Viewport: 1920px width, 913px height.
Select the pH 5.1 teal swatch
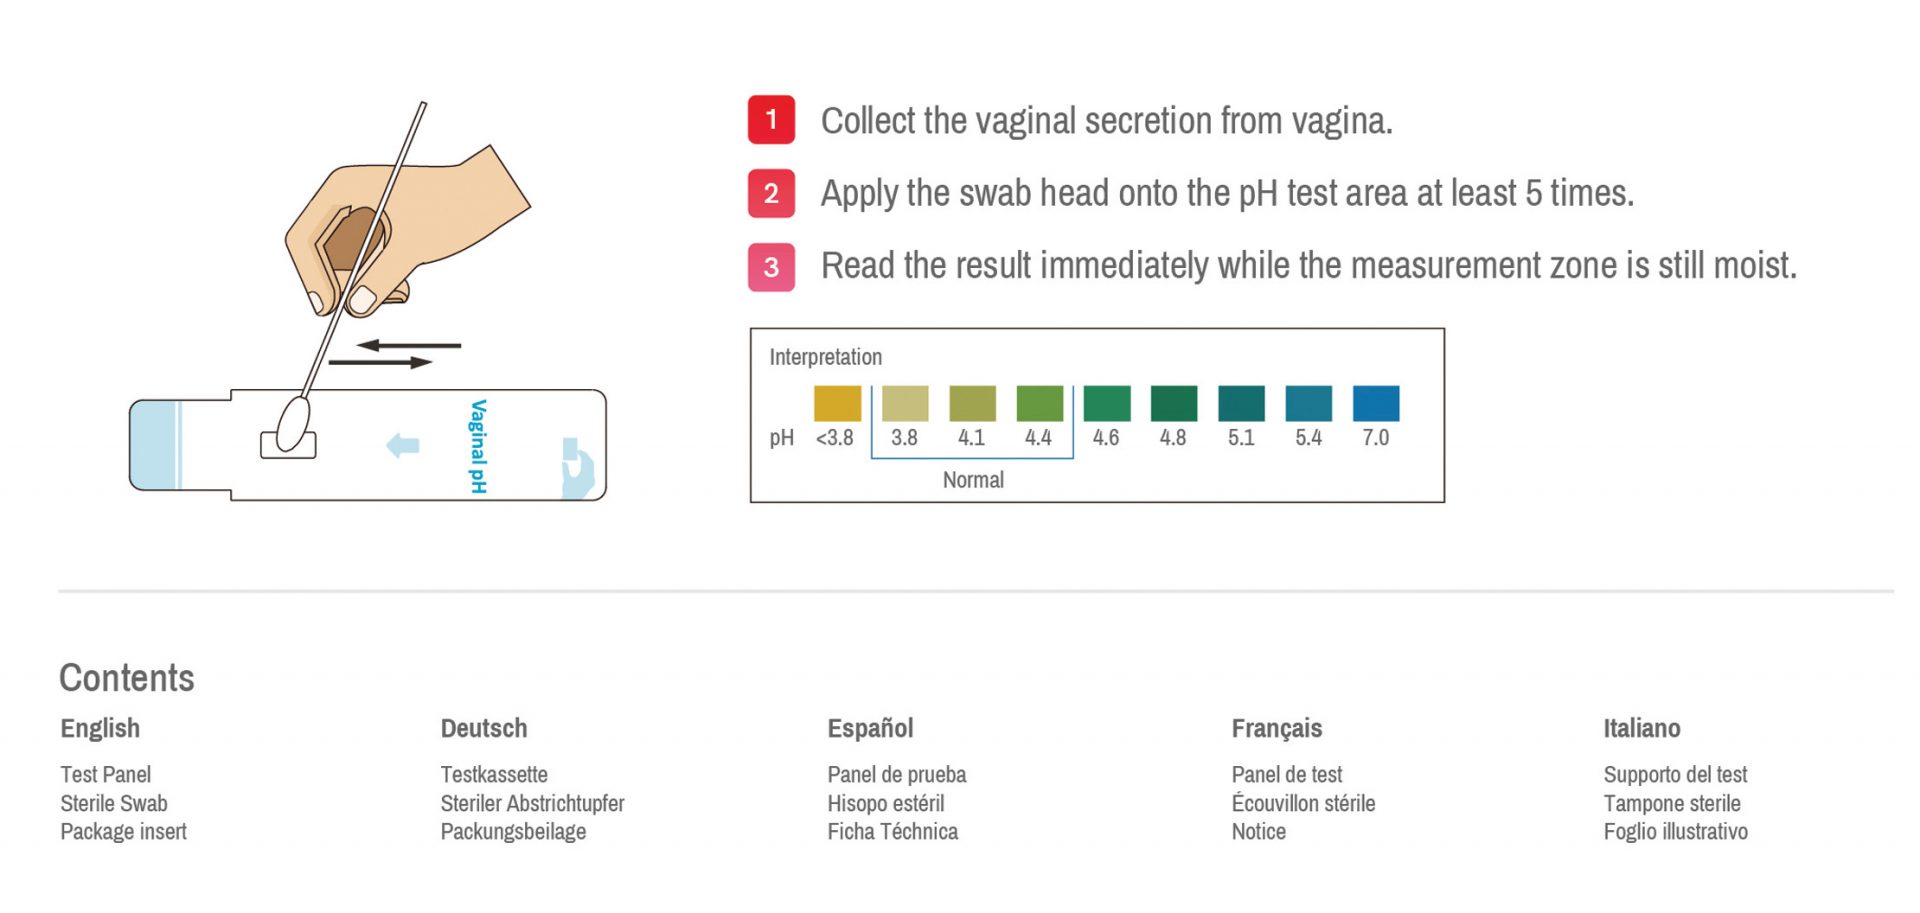[x=1241, y=403]
